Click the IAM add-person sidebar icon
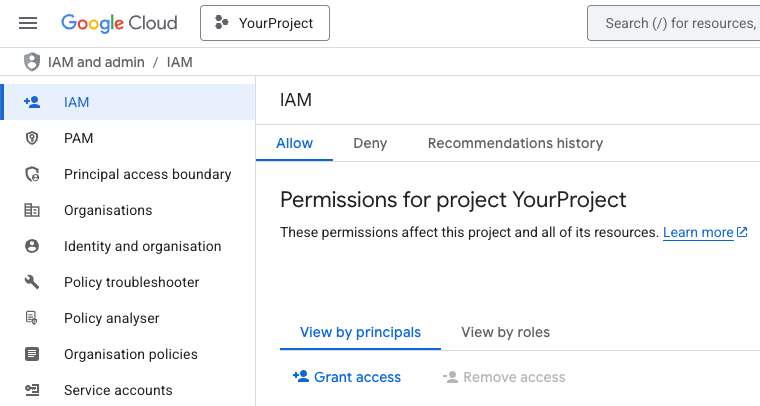Image resolution: width=760 pixels, height=406 pixels. pyautogui.click(x=32, y=102)
